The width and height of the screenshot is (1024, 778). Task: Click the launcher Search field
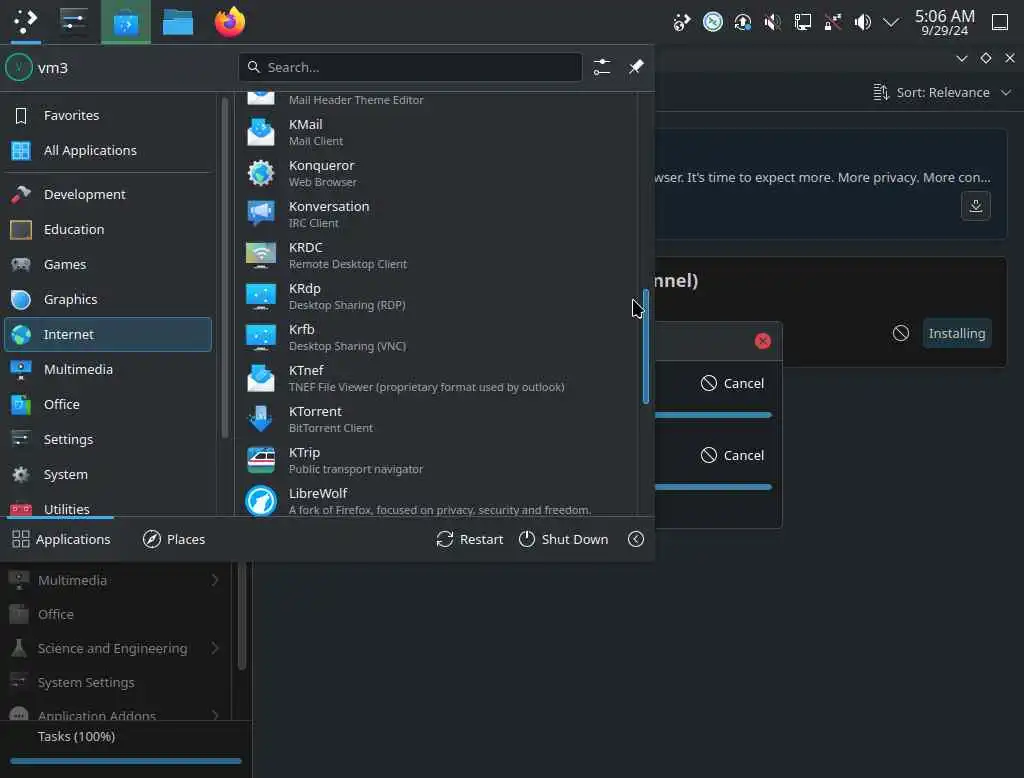[411, 67]
